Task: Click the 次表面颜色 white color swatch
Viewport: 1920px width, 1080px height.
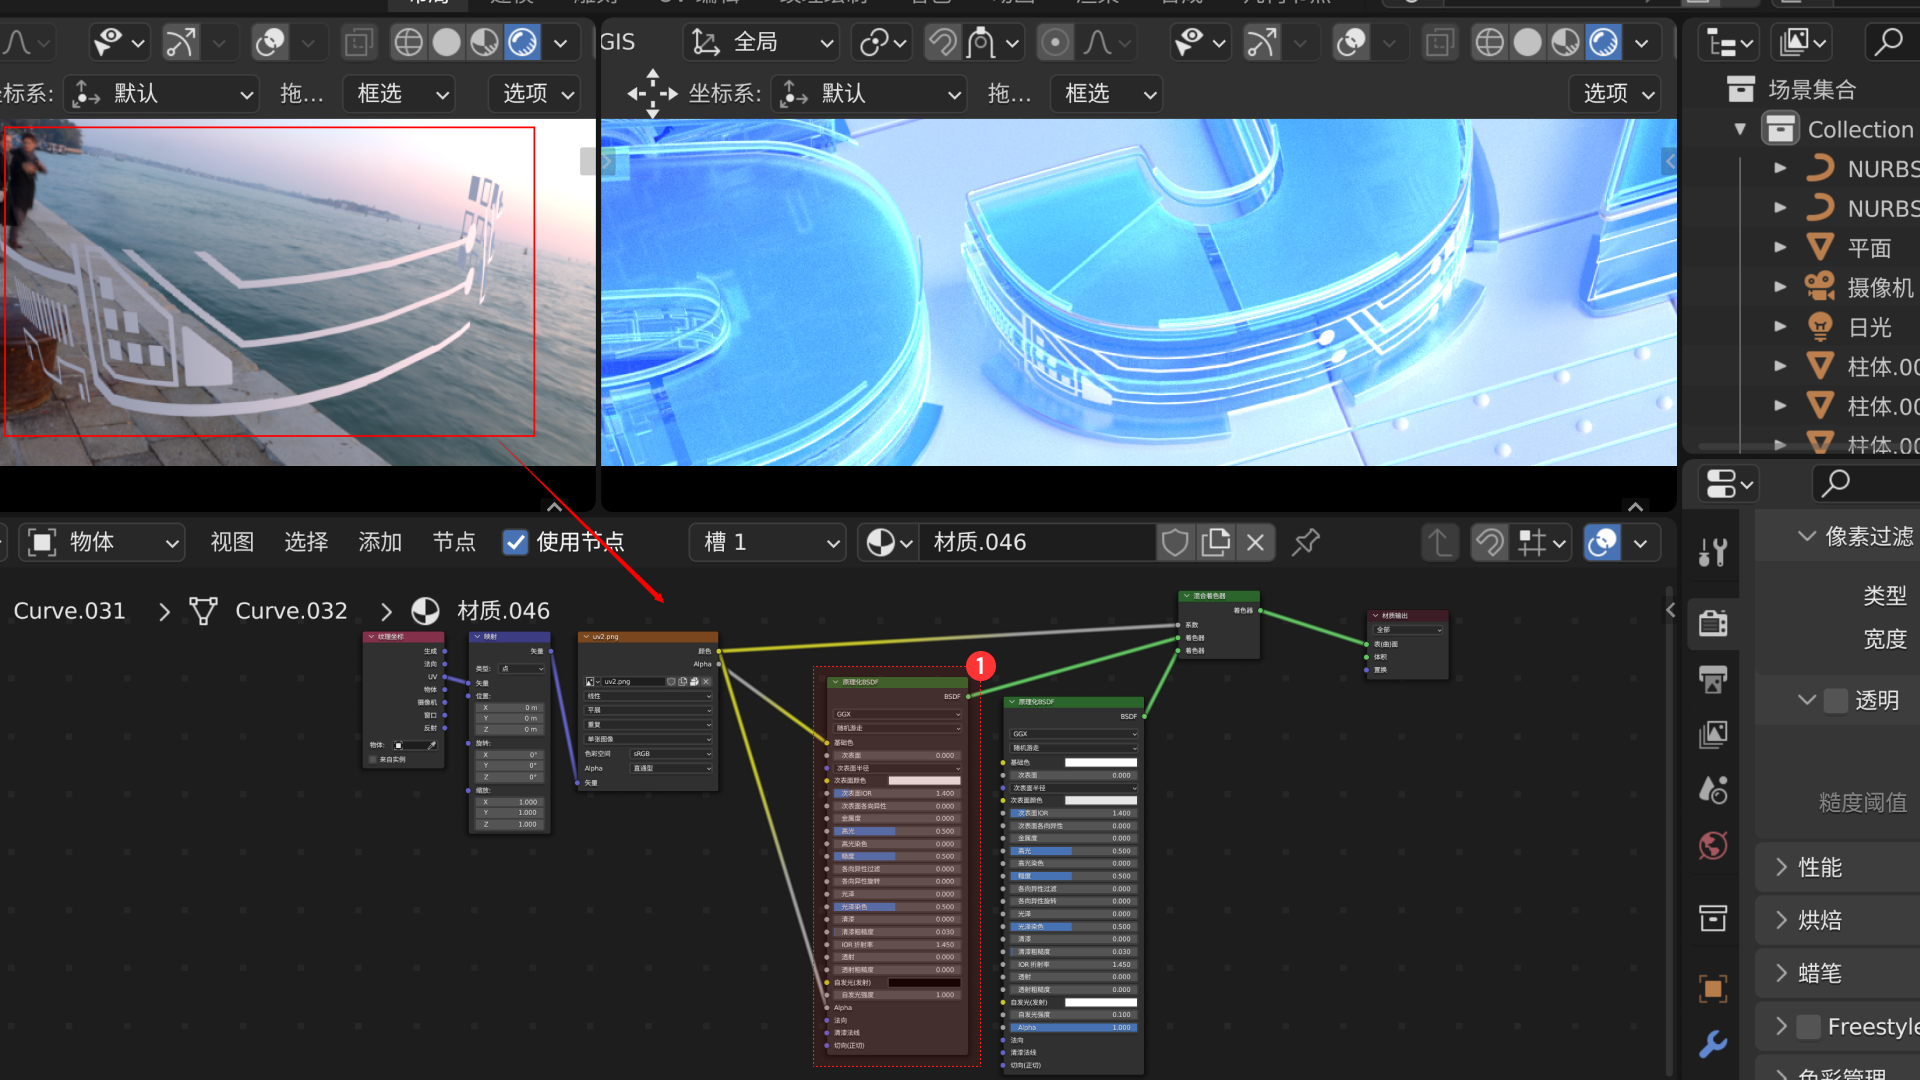Action: [x=924, y=781]
